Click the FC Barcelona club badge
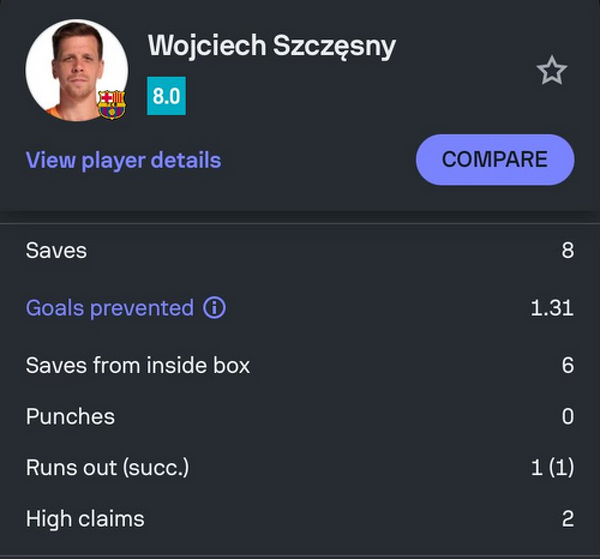The image size is (600, 559). click(x=111, y=104)
